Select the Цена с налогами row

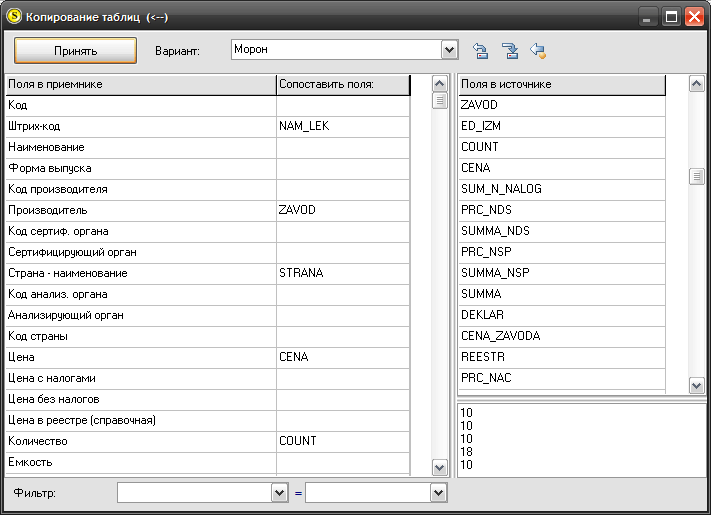(141, 379)
